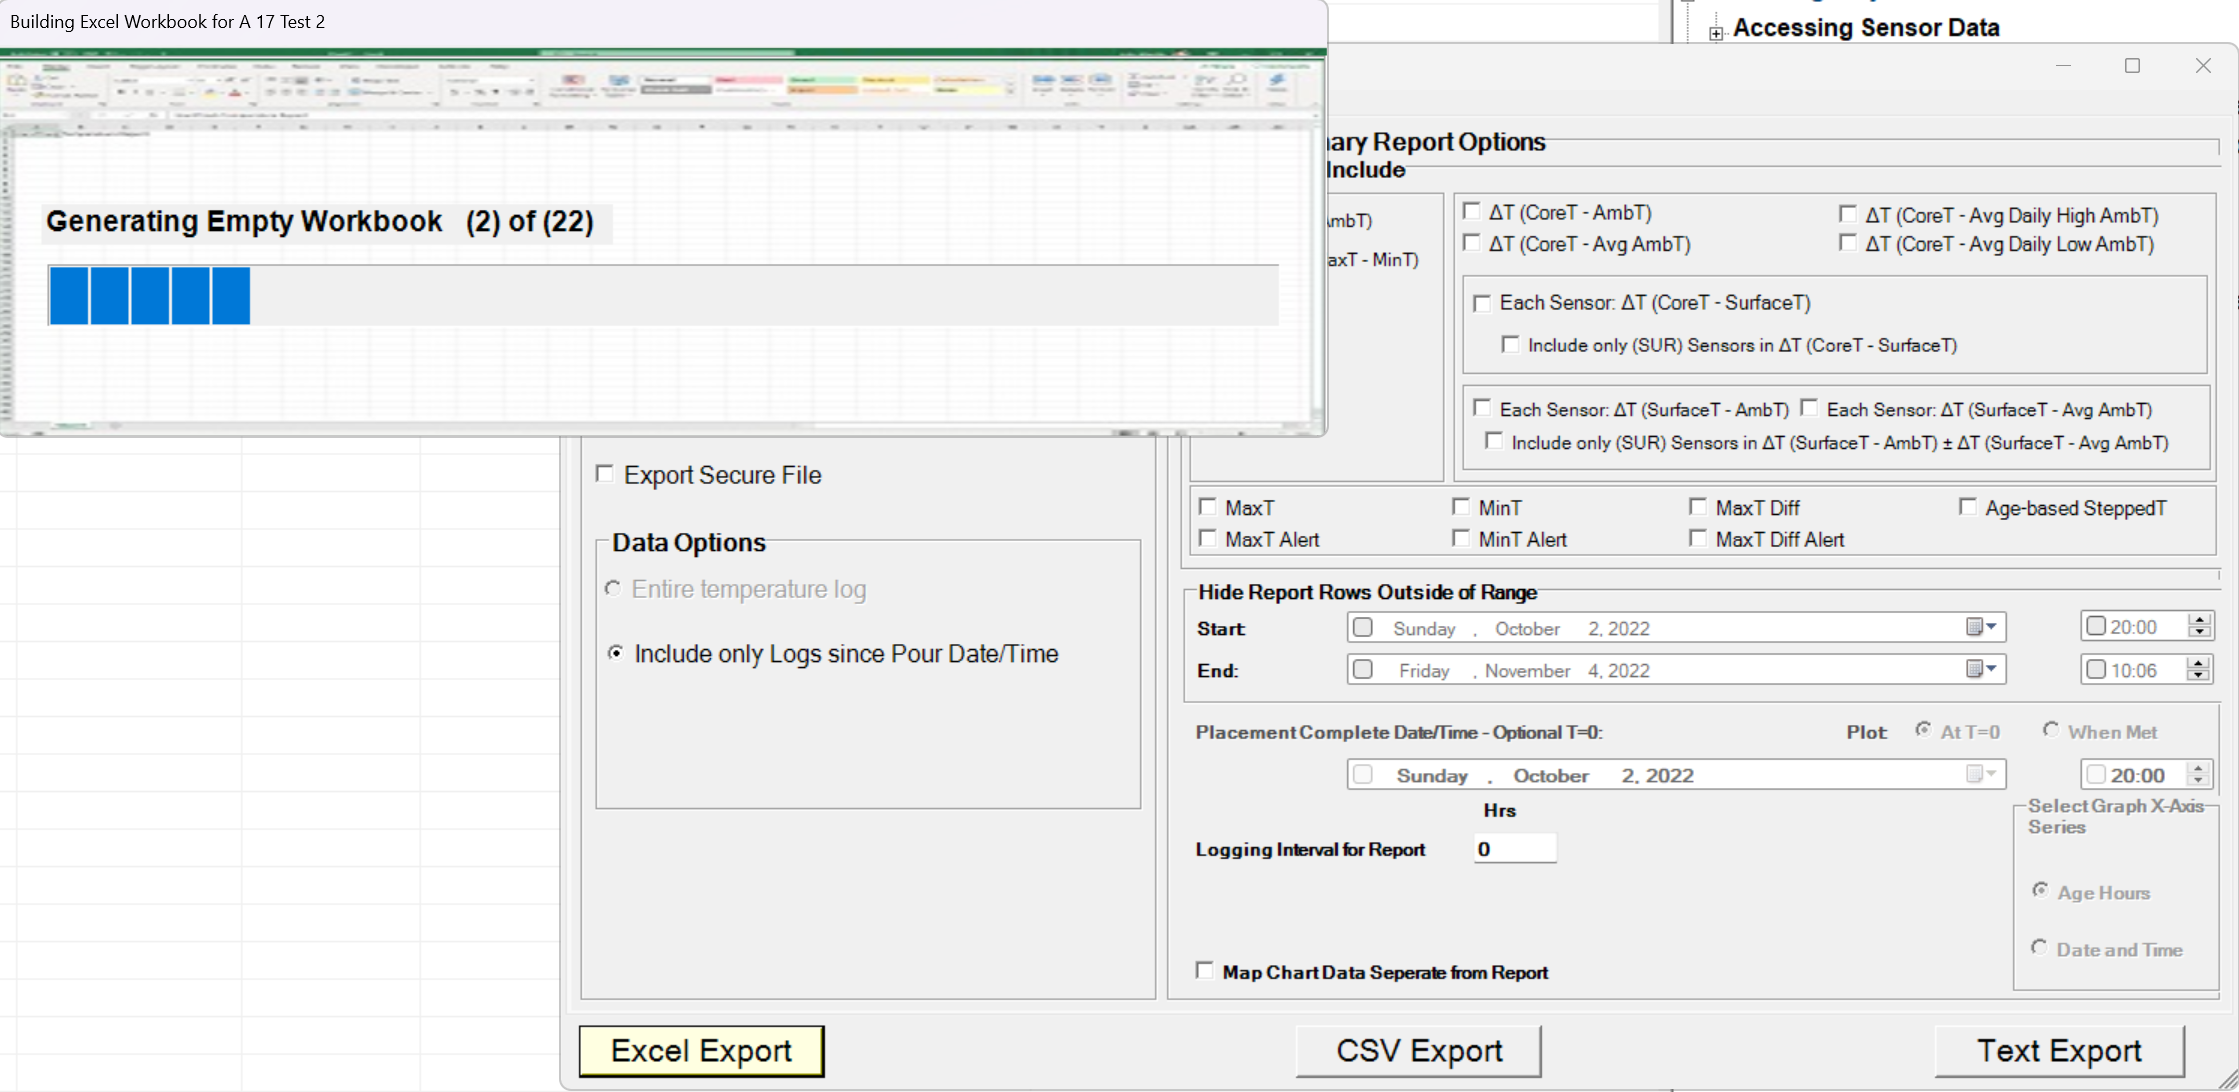
Task: Click the Text Export button
Action: coord(2059,1051)
